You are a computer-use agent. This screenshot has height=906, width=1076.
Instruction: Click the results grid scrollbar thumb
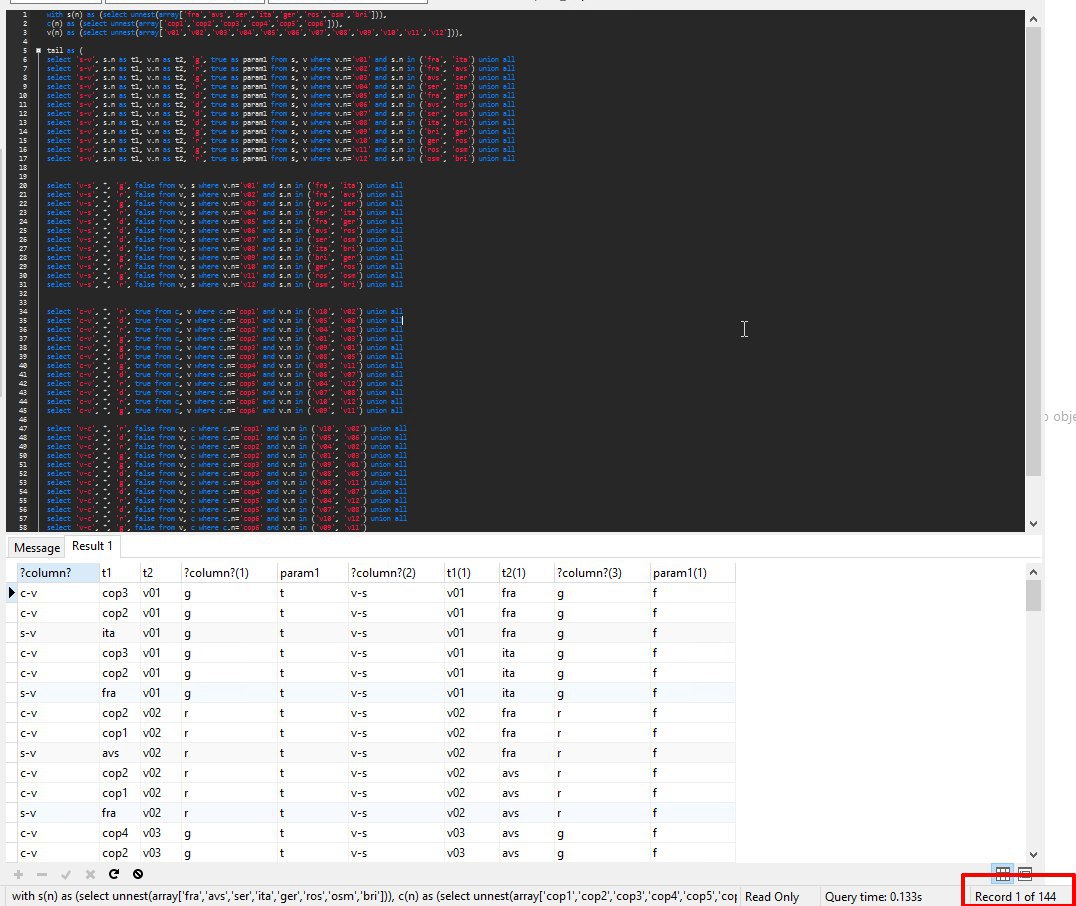click(x=1033, y=595)
